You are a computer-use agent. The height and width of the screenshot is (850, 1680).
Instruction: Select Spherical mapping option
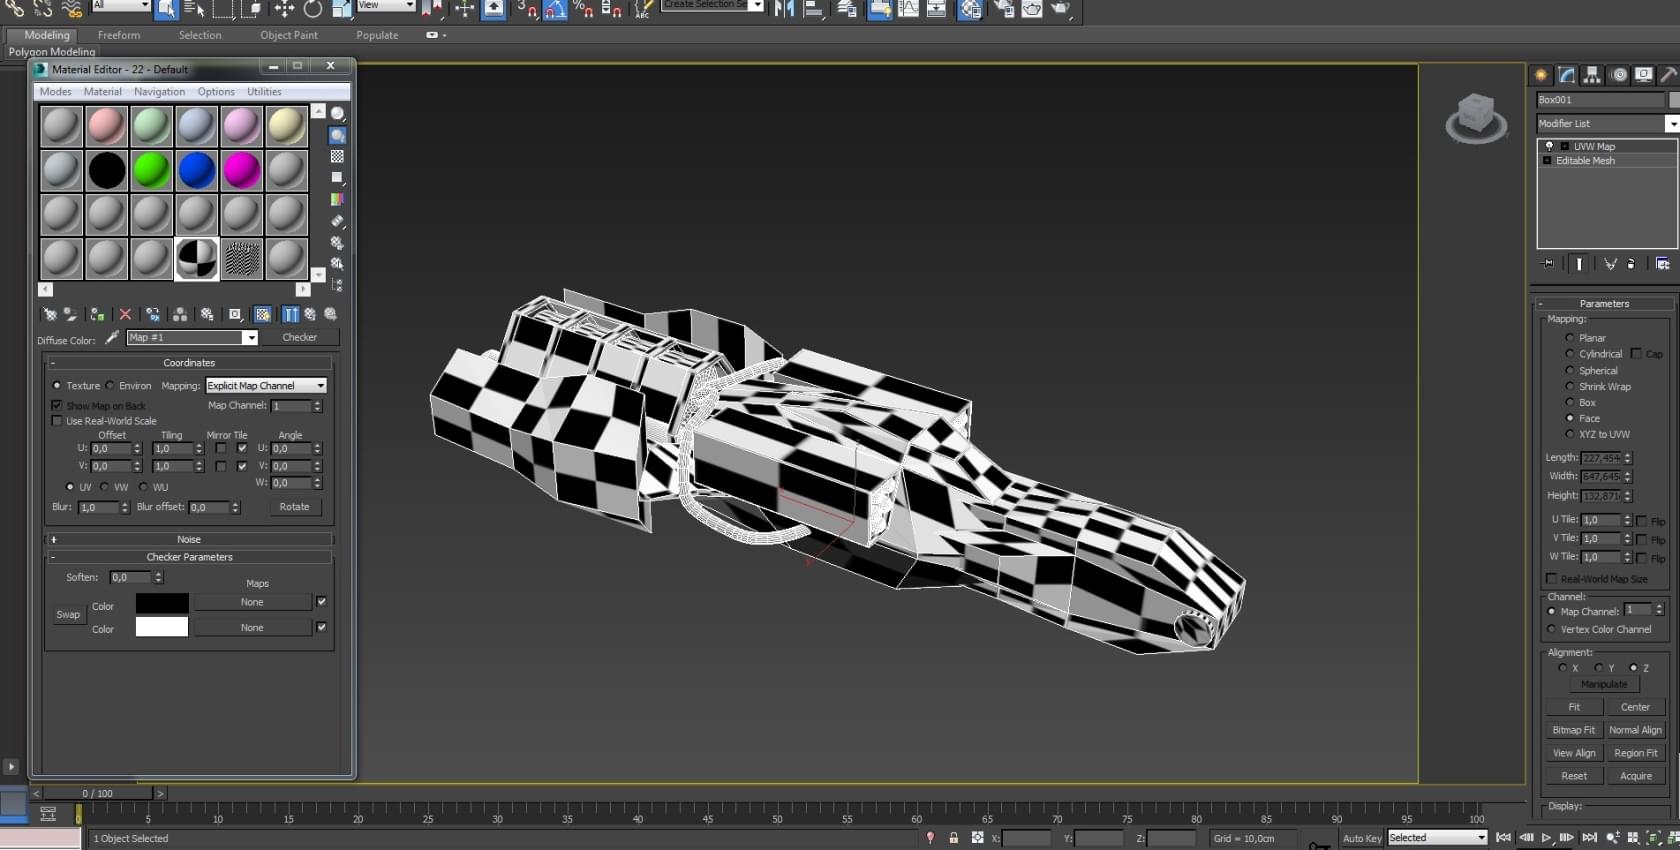1569,370
